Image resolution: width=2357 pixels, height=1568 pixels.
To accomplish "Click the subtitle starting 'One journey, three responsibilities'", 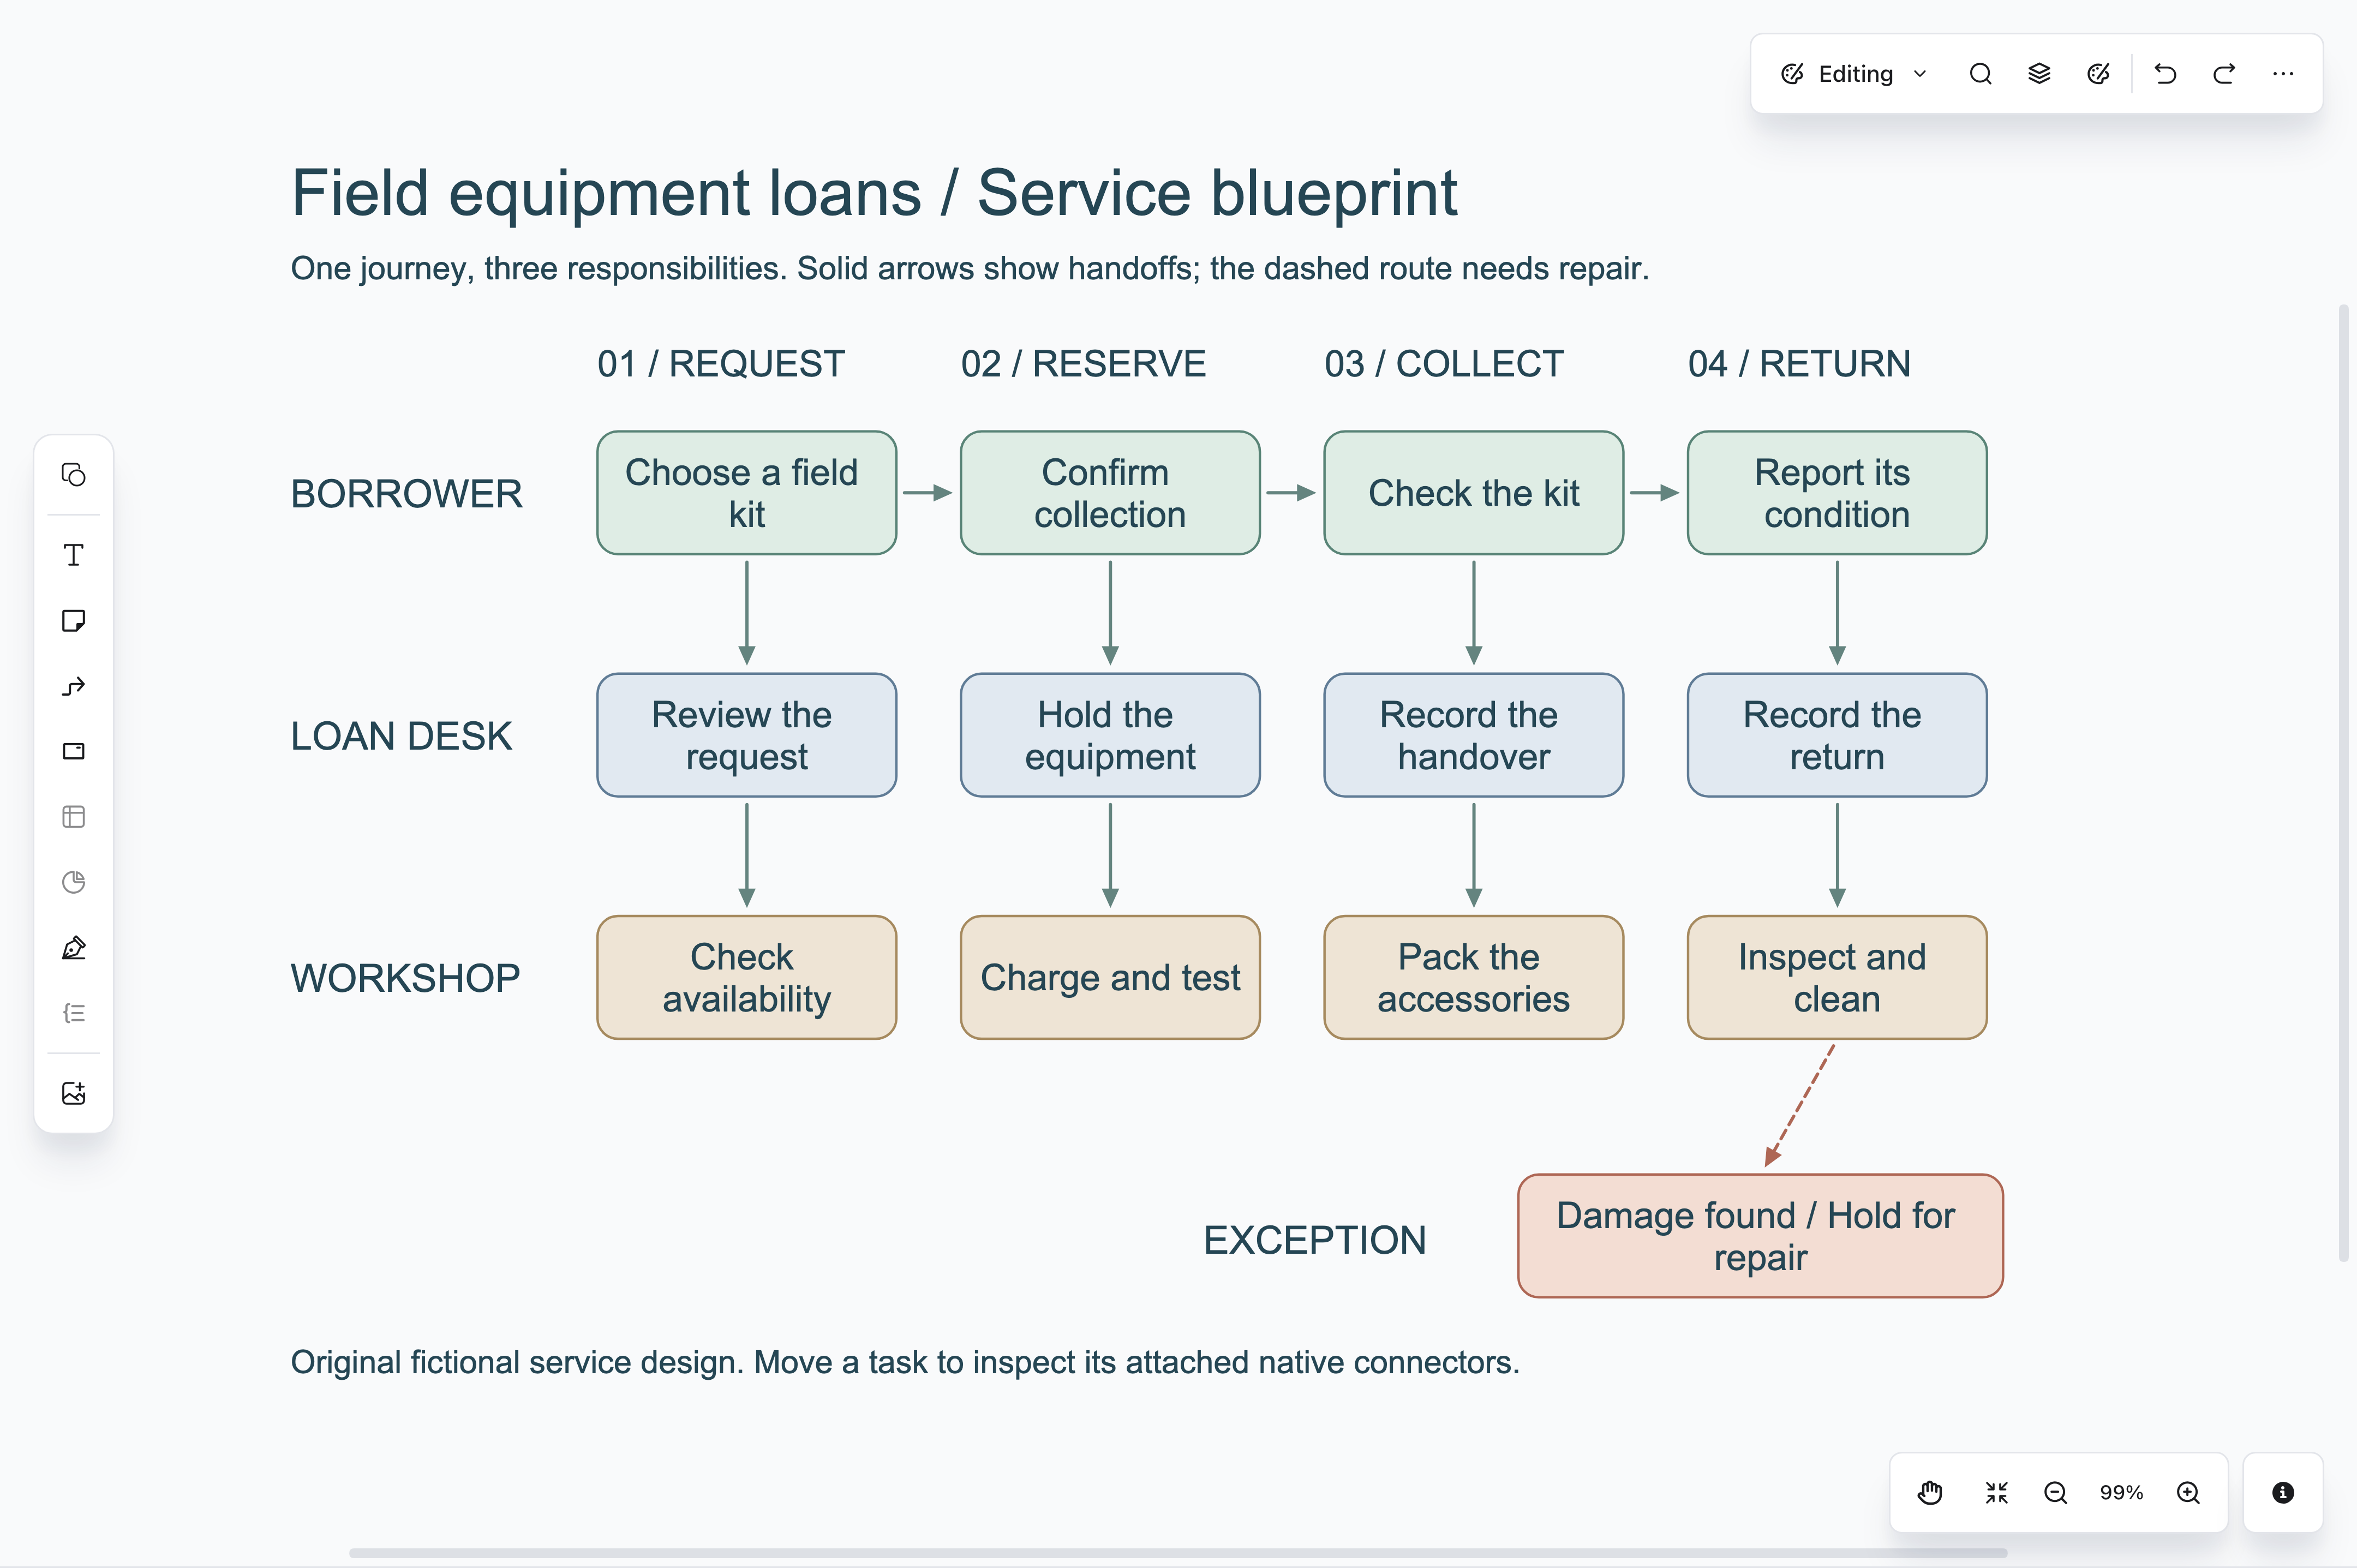I will [969, 269].
